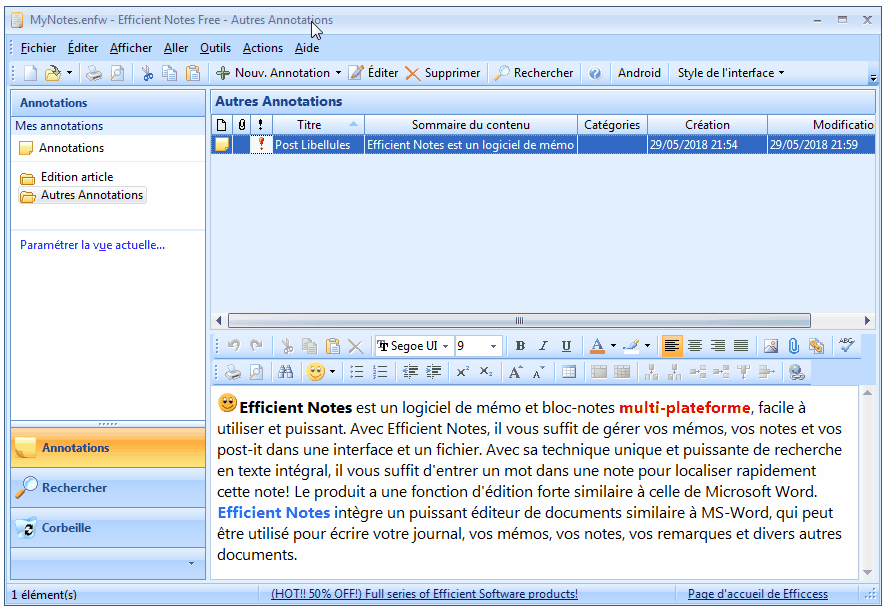
Task: Decrease paragraph indent
Action: tap(410, 372)
